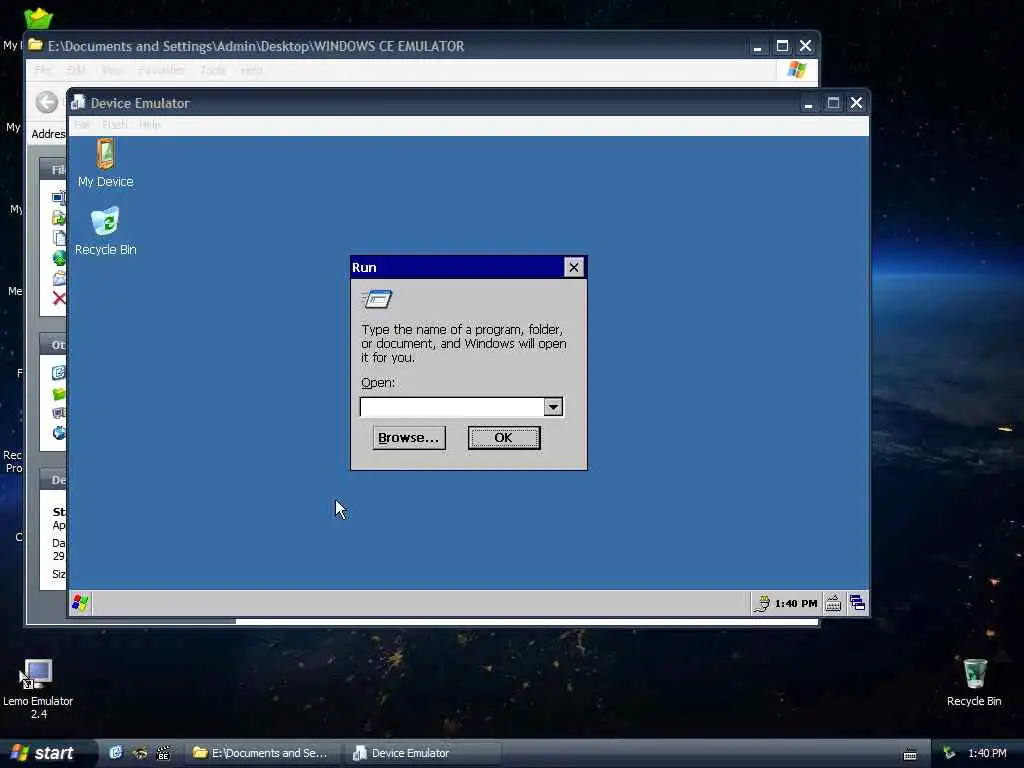Viewport: 1024px width, 768px height.
Task: Open the Explorer window File menu
Action: (x=42, y=70)
